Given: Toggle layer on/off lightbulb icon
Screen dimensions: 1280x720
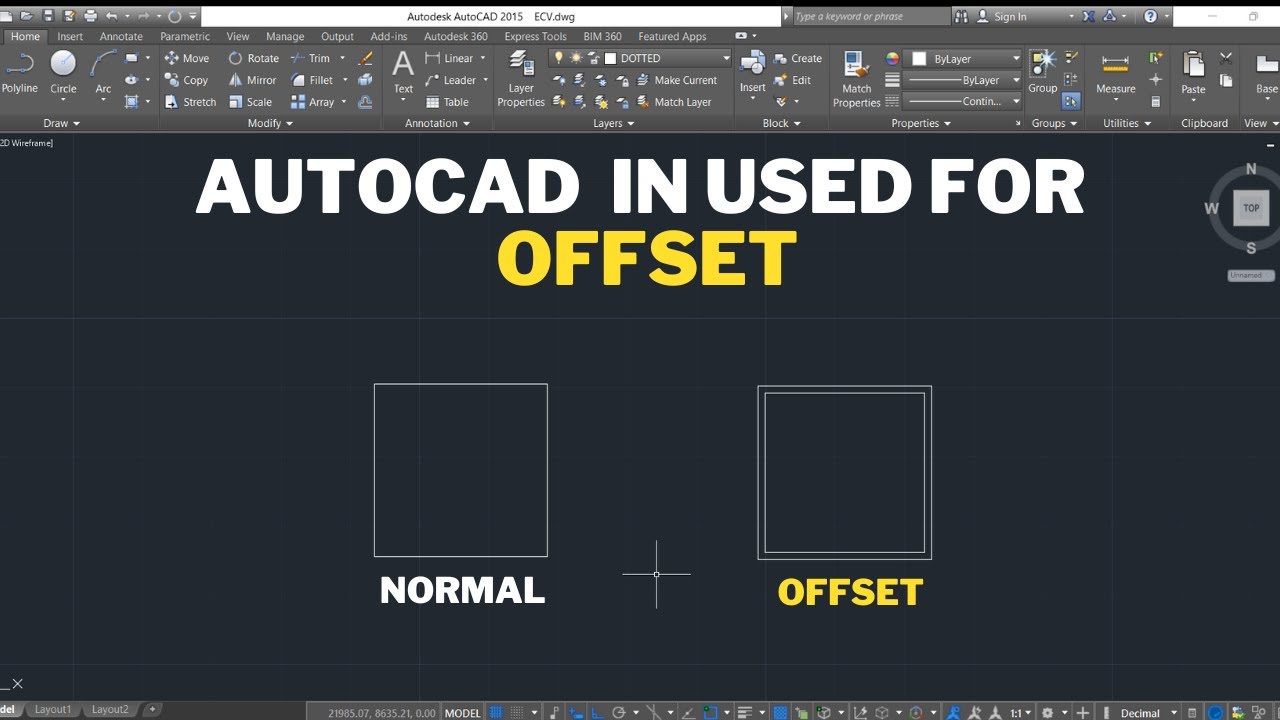Looking at the screenshot, I should [x=559, y=58].
